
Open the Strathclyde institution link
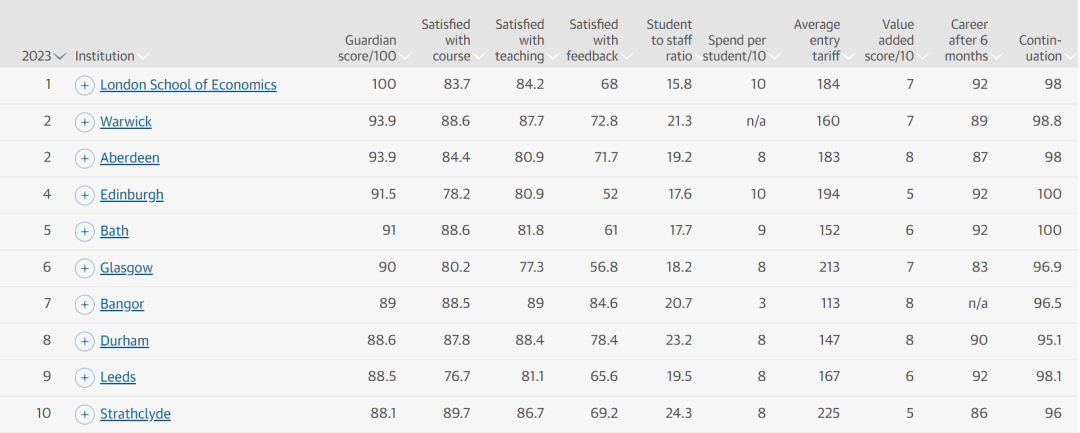(x=135, y=414)
